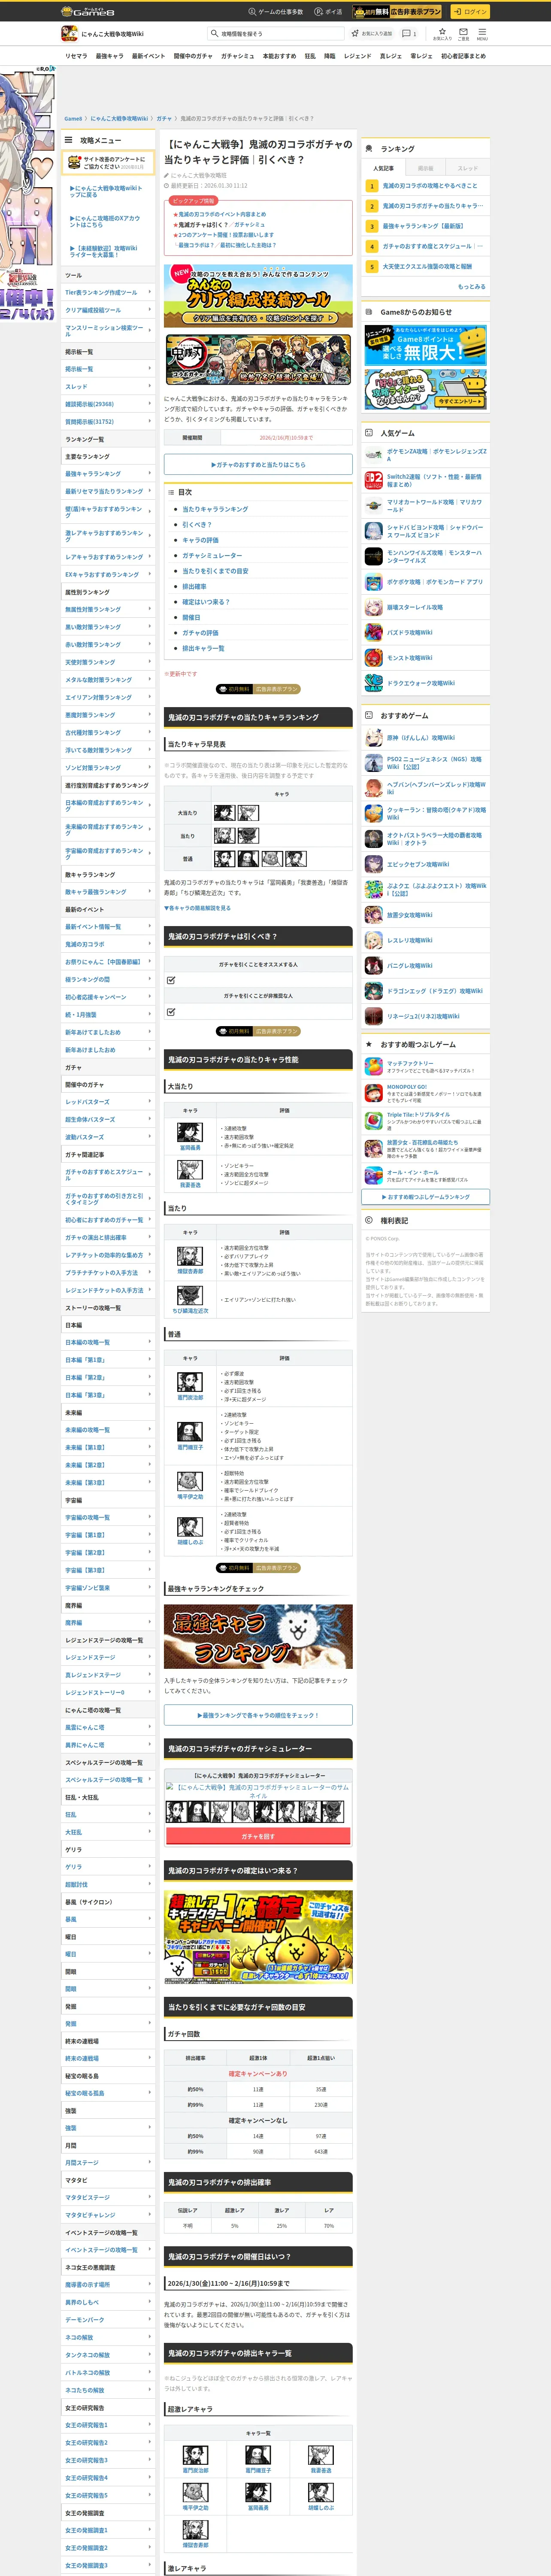This screenshot has width=551, height=2576.
Task: Open 質問掲示板(31752) in the left sidebar
Action: tap(108, 422)
